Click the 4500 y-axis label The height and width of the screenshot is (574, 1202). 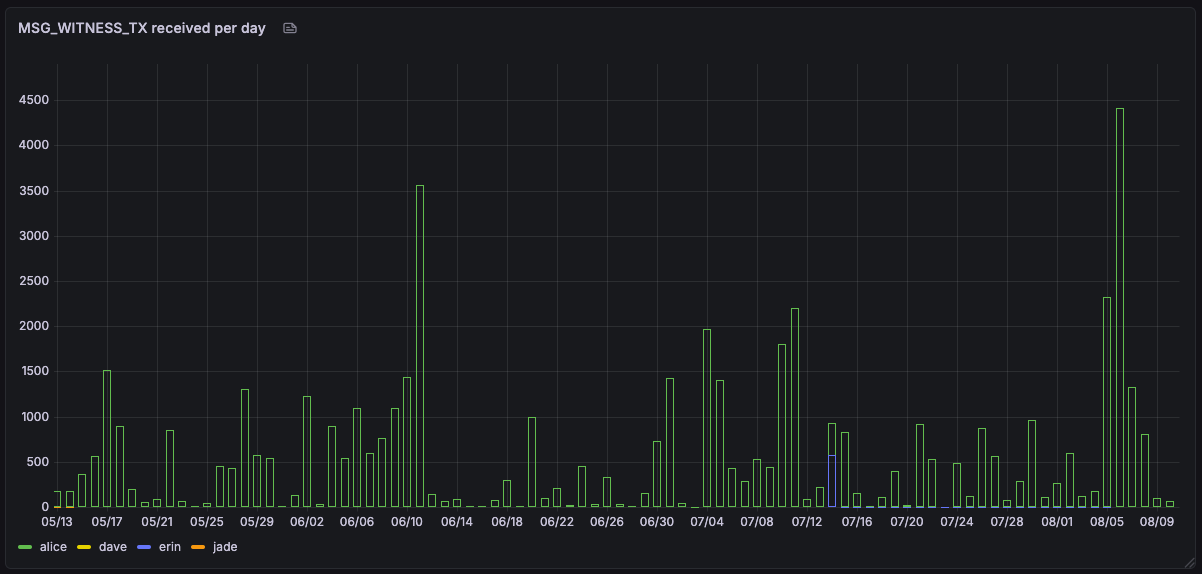coord(34,100)
